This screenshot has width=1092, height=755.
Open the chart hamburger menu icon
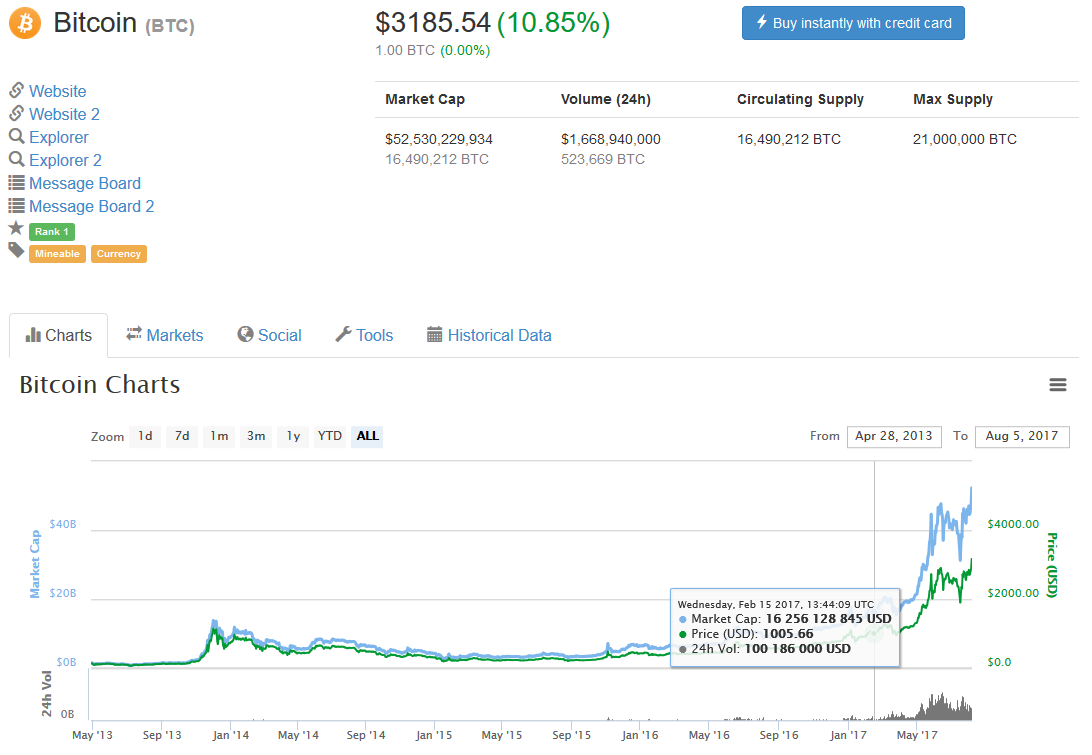pyautogui.click(x=1057, y=384)
